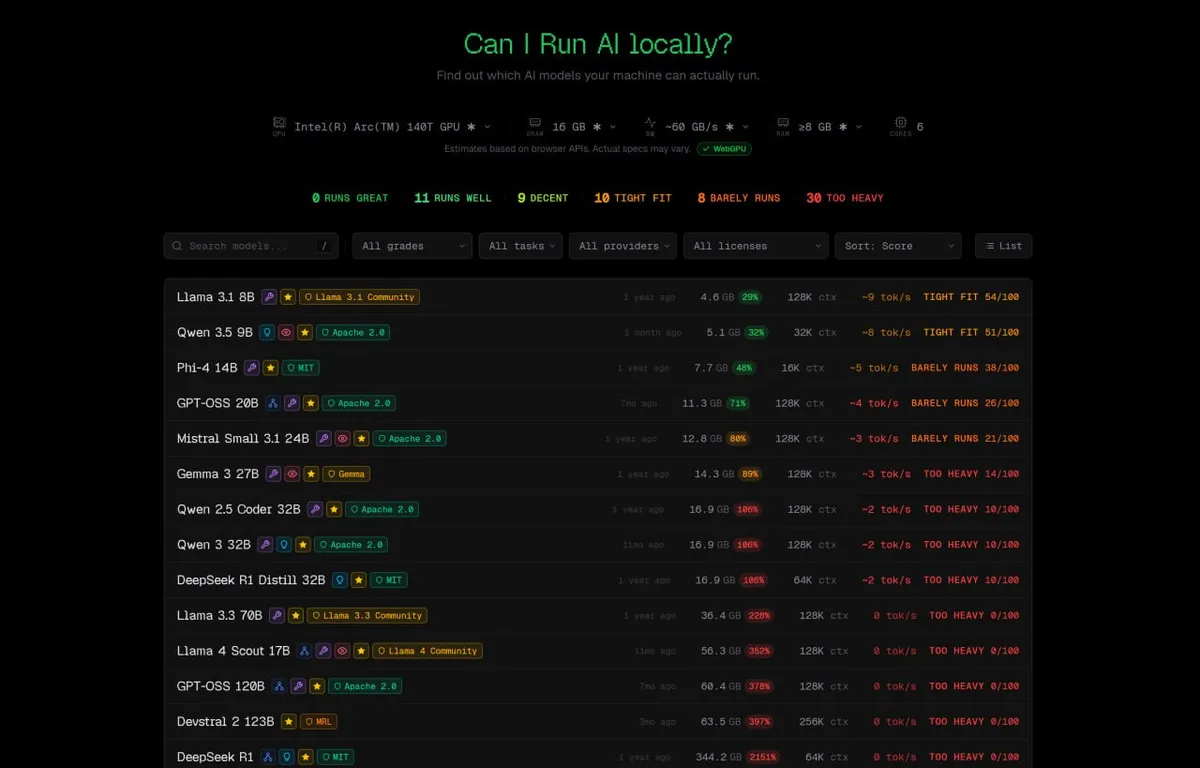Toggle the WebGPU status badge
The height and width of the screenshot is (768, 1200).
[723, 148]
